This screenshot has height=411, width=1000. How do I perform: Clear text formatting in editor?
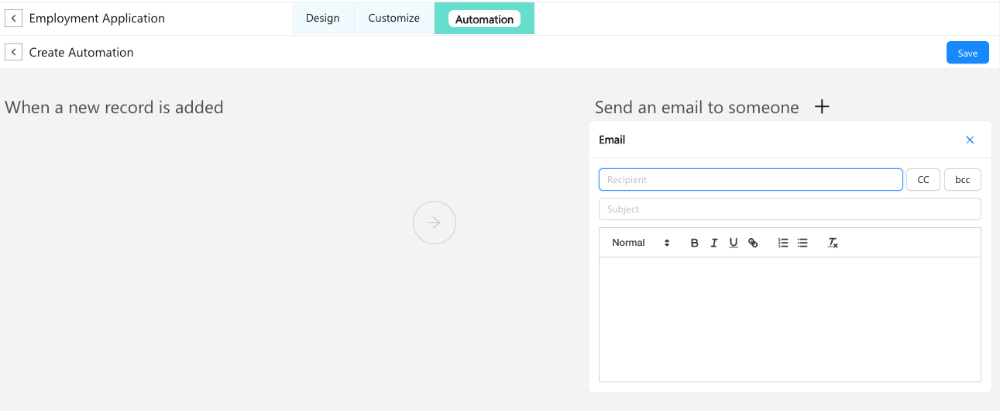[832, 243]
